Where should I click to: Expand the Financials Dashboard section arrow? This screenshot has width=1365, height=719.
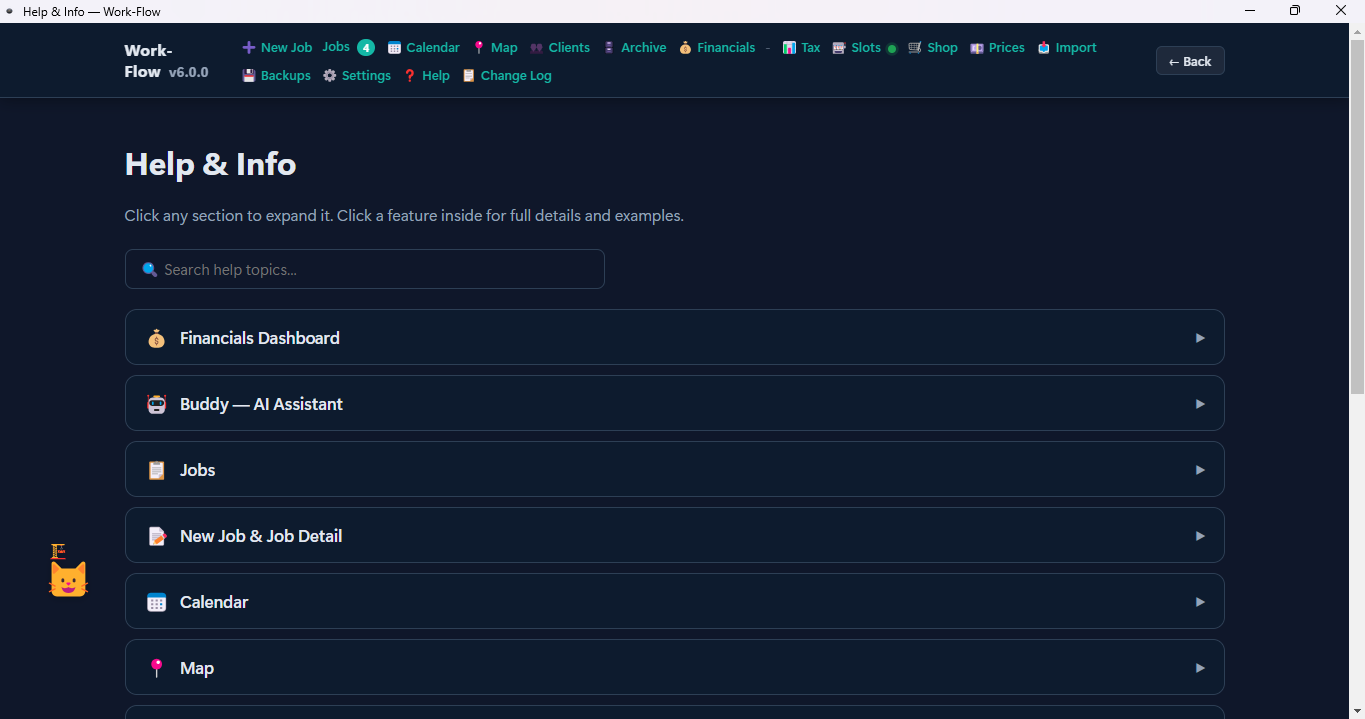point(1200,338)
